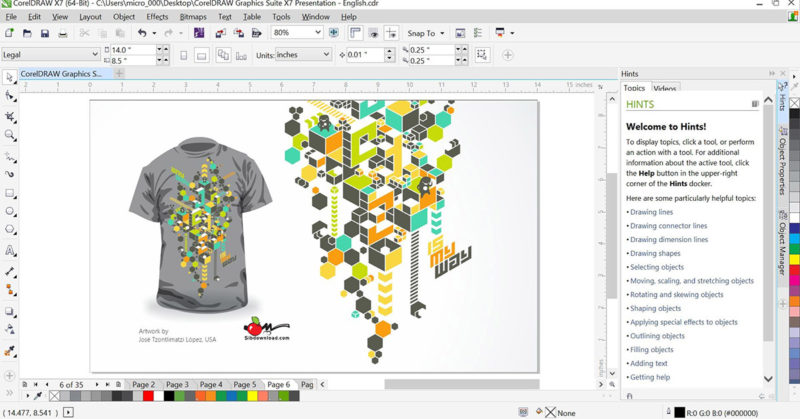The height and width of the screenshot is (419, 800).
Task: Toggle show rulers button
Action: click(355, 33)
